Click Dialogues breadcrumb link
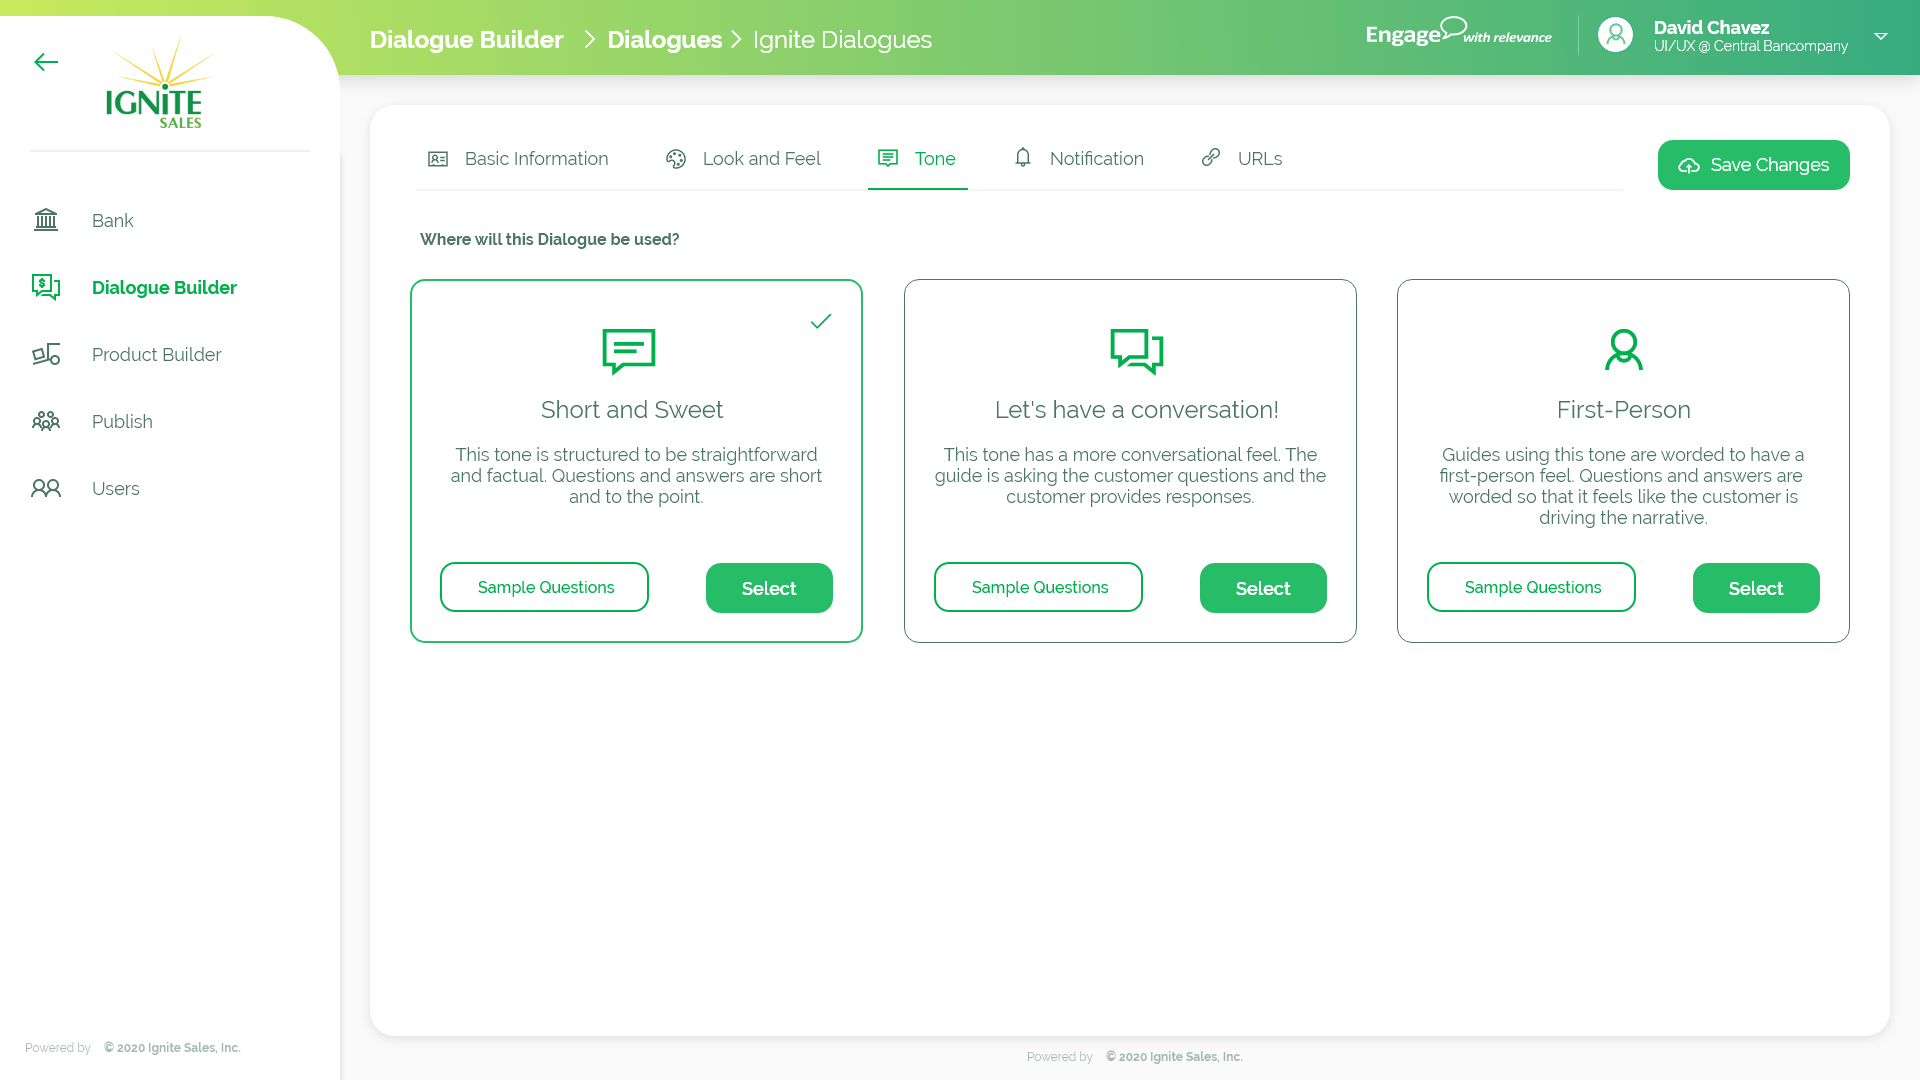This screenshot has width=1920, height=1080. [x=664, y=40]
